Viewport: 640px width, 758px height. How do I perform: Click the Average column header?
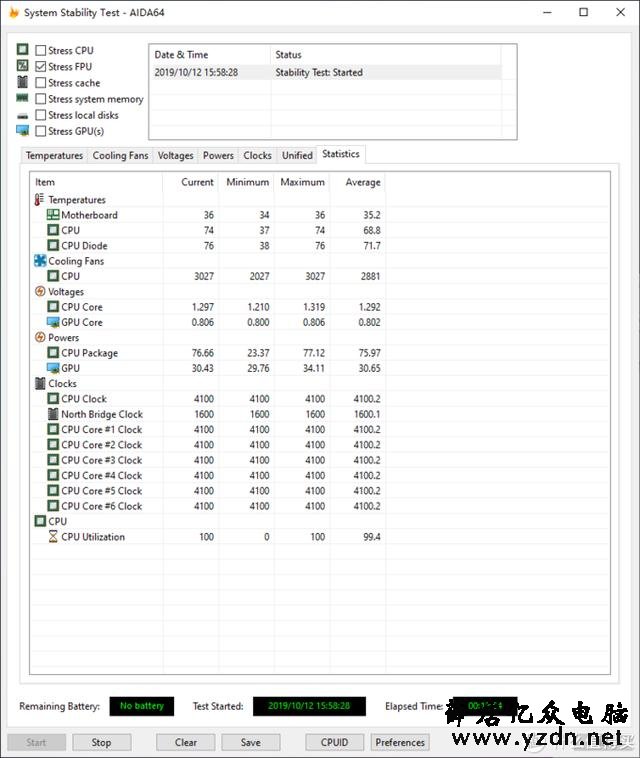[x=358, y=182]
